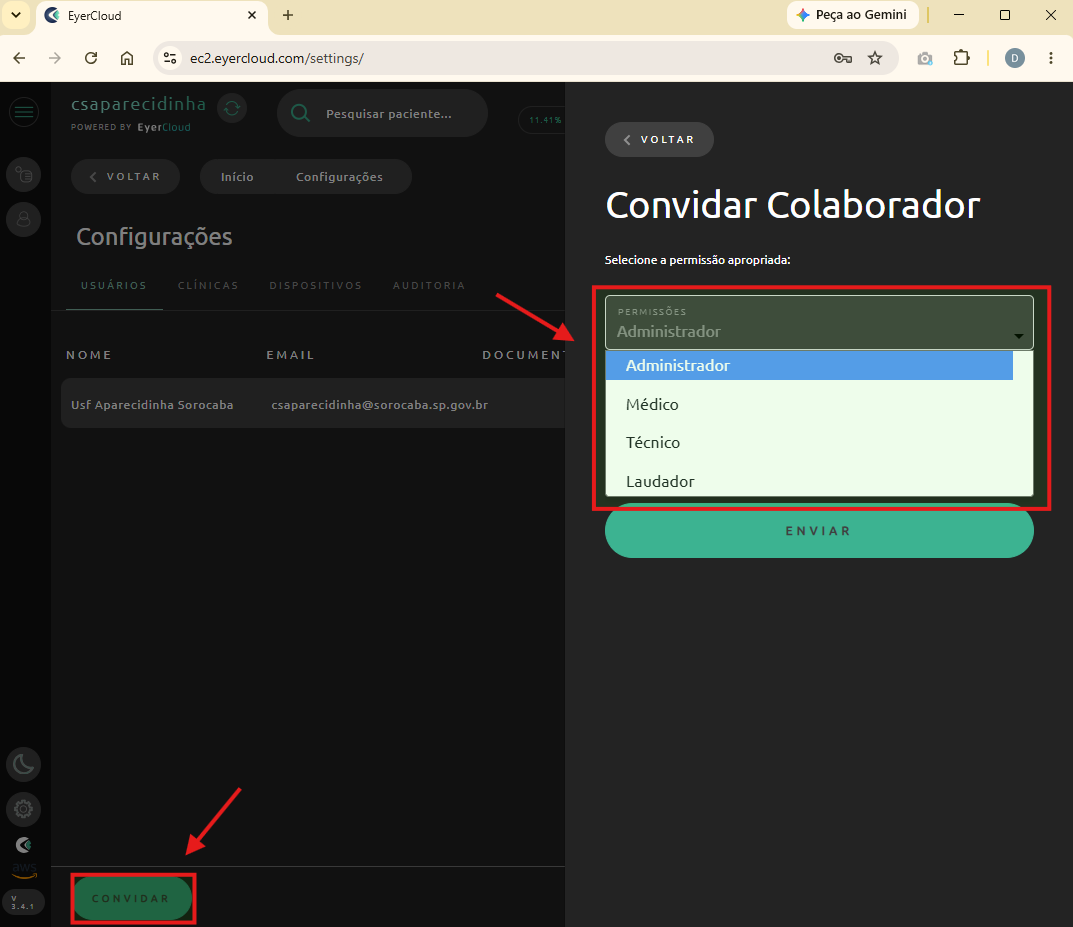This screenshot has width=1073, height=927.
Task: Toggle dark mode with the moon icon
Action: click(x=24, y=764)
